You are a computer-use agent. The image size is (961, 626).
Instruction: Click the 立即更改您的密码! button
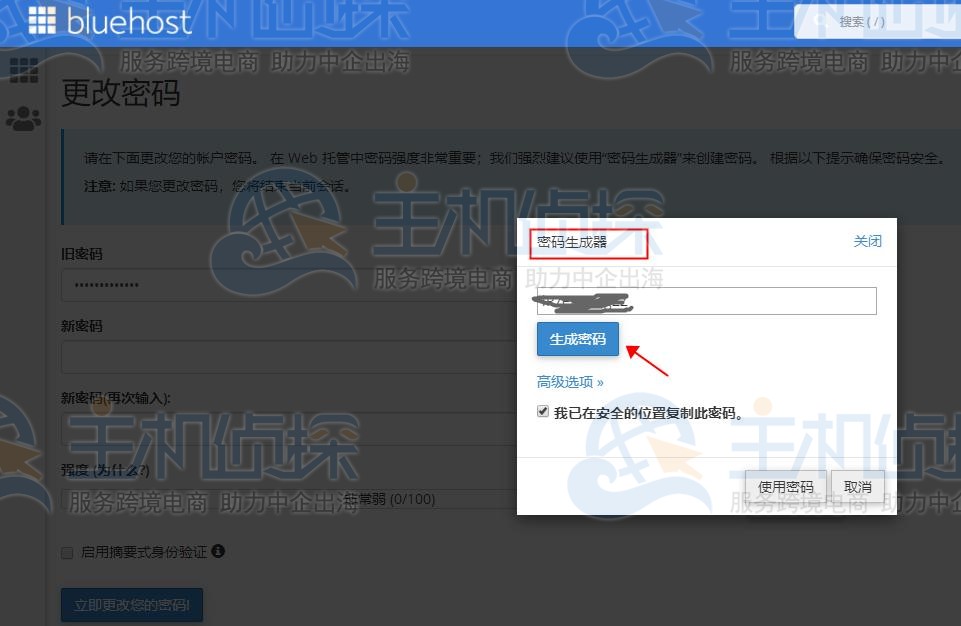[x=131, y=605]
